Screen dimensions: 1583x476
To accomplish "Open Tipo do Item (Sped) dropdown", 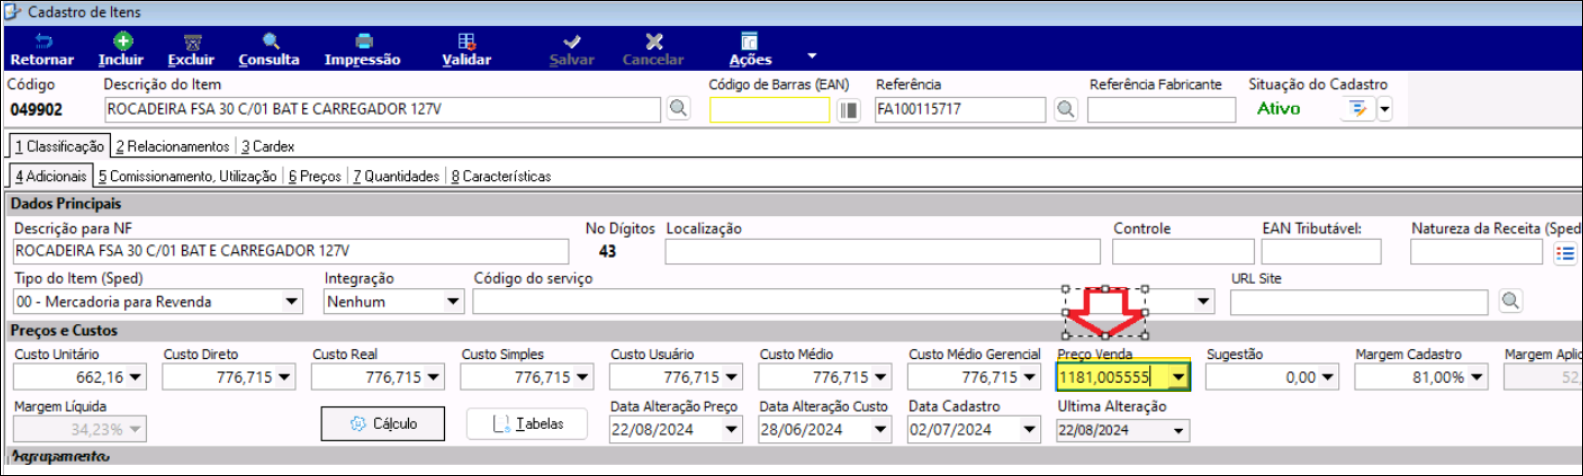I will point(292,301).
